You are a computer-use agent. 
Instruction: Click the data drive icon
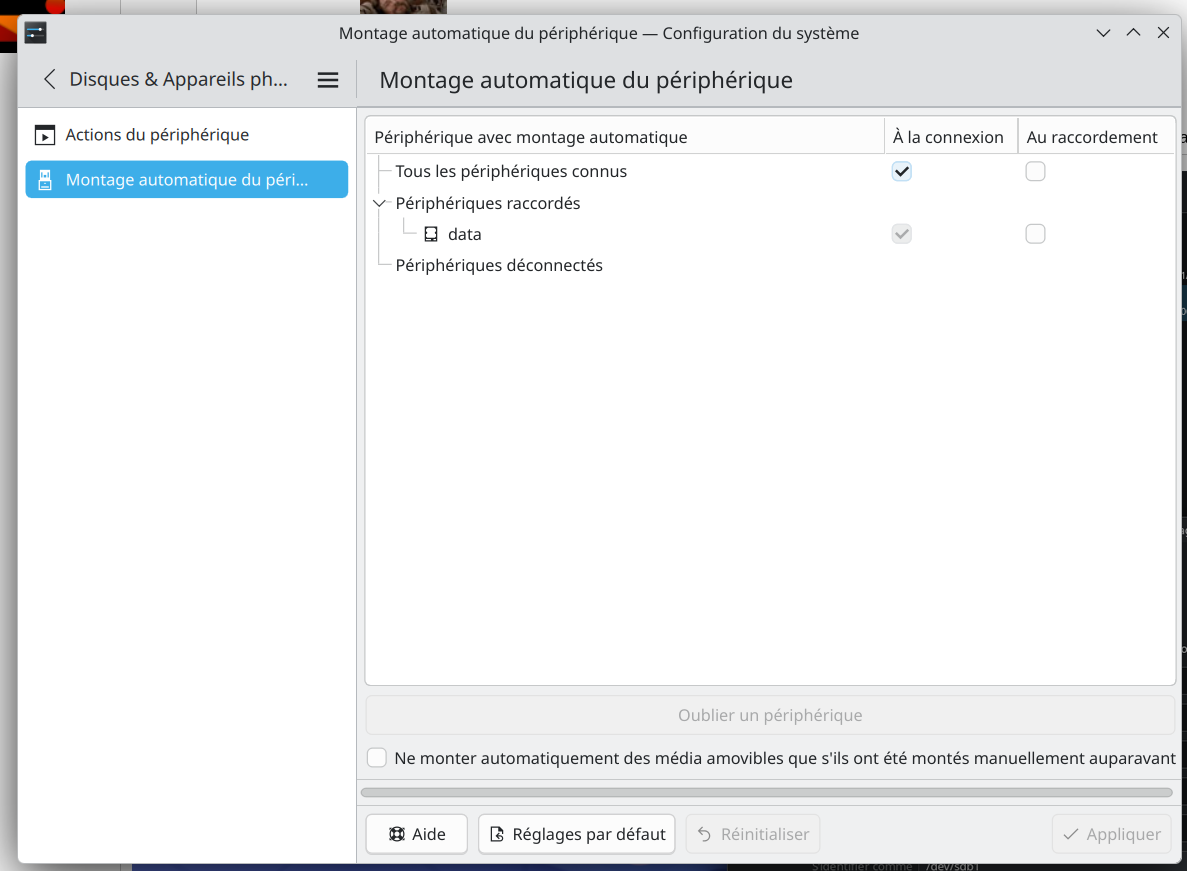point(431,235)
